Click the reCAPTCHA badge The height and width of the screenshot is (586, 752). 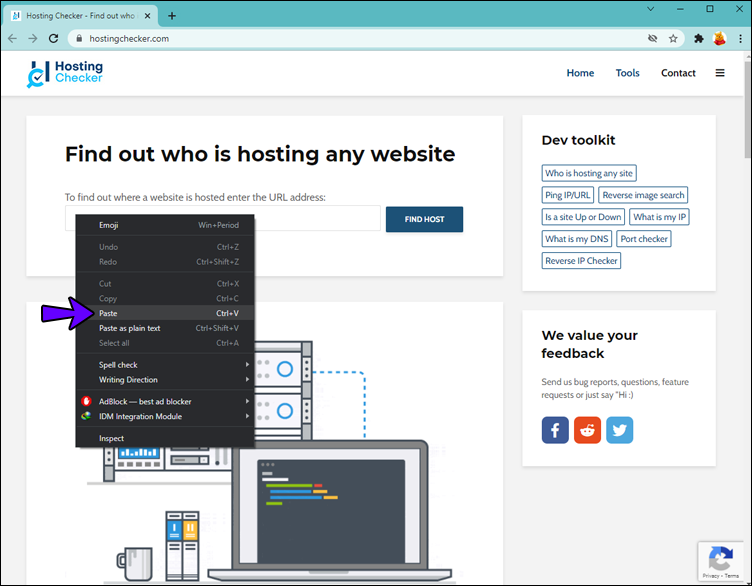click(x=720, y=561)
